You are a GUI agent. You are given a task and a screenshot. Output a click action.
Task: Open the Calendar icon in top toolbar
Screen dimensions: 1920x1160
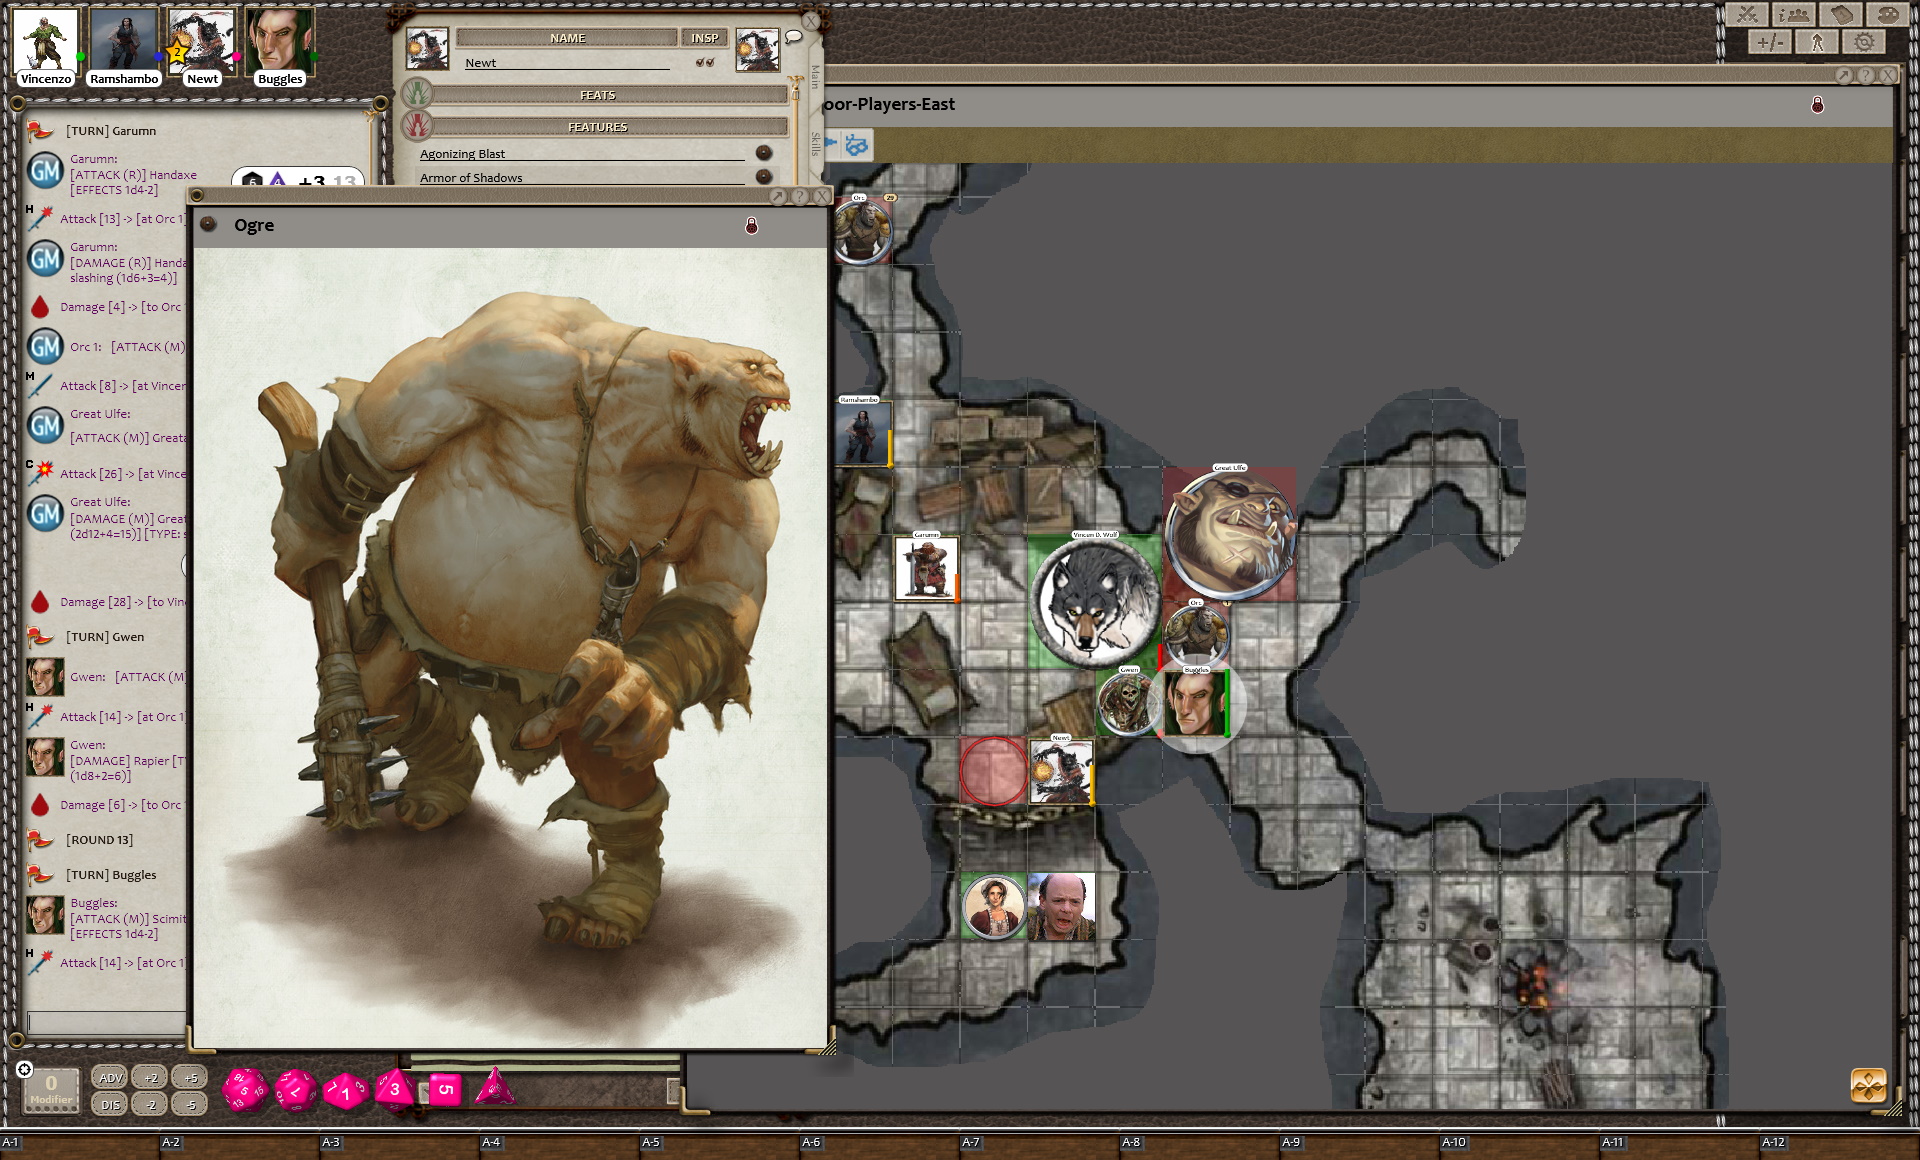[x=1841, y=15]
